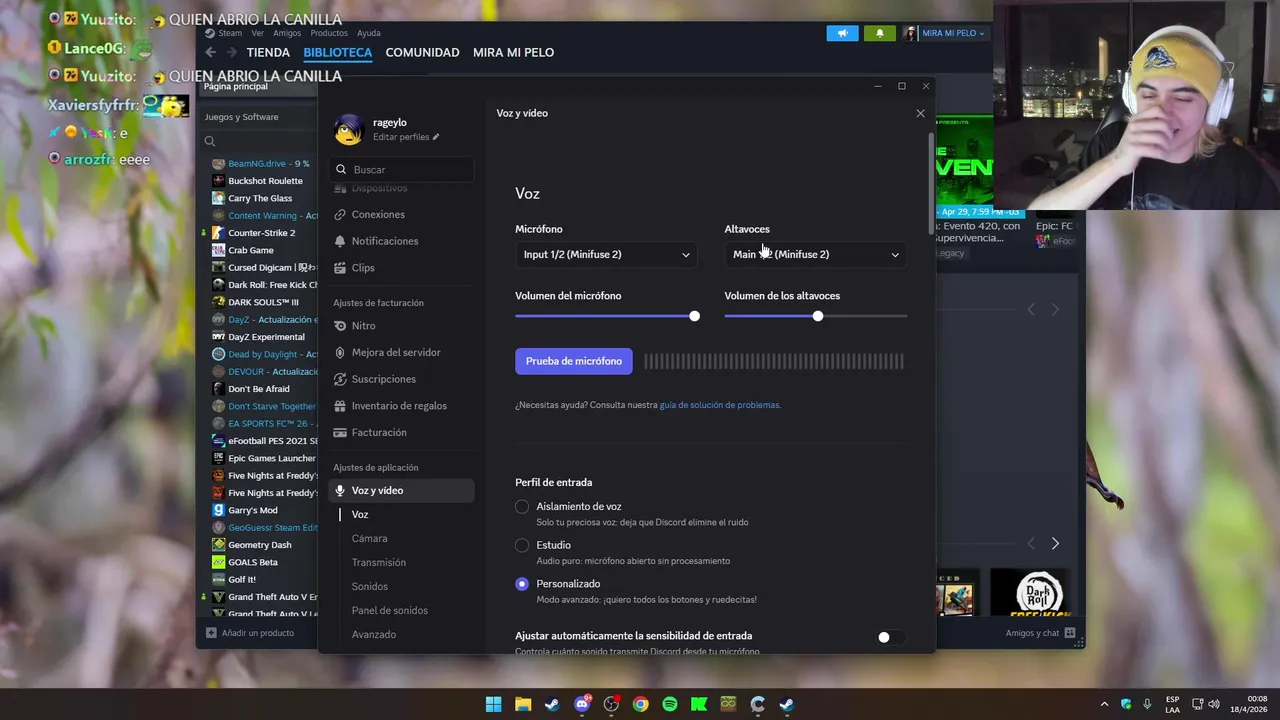Viewport: 1280px width, 720px height.
Task: Click the rageylo profile avatar
Action: [x=348, y=129]
